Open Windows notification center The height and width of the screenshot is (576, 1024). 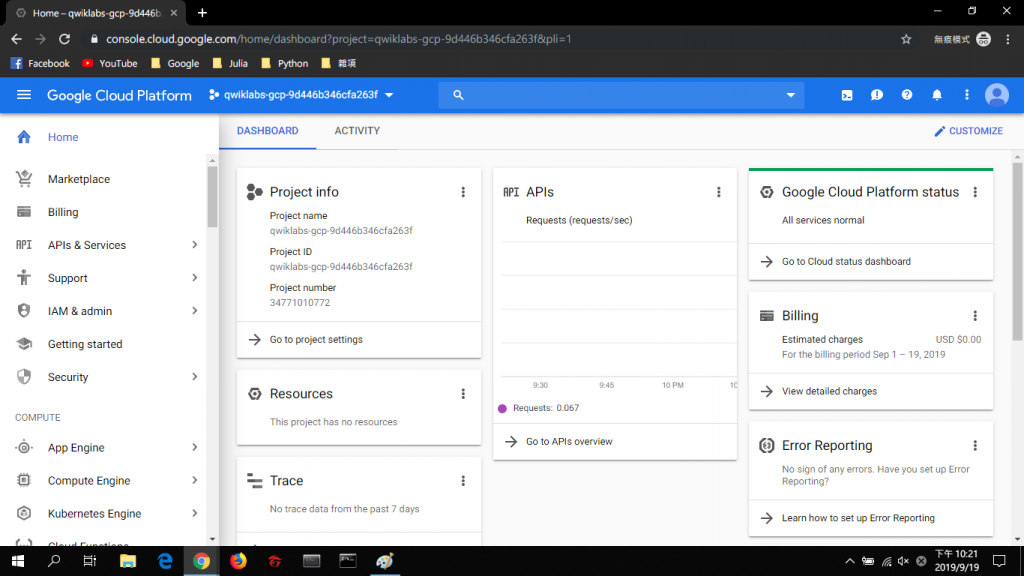coord(999,561)
